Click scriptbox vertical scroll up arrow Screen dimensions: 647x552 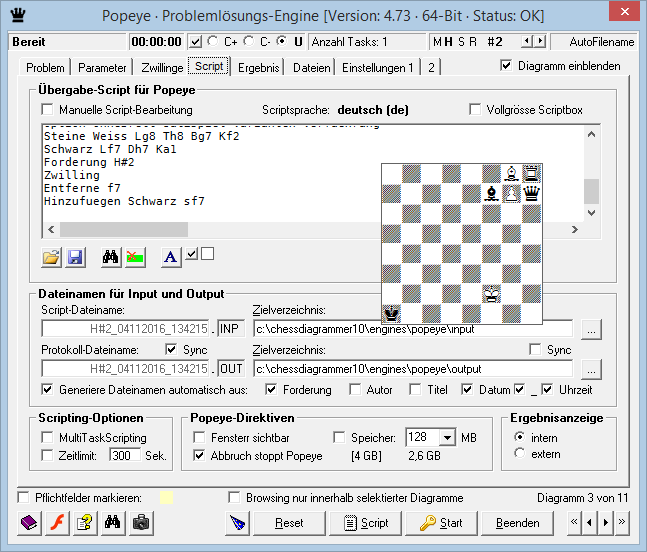tap(591, 134)
